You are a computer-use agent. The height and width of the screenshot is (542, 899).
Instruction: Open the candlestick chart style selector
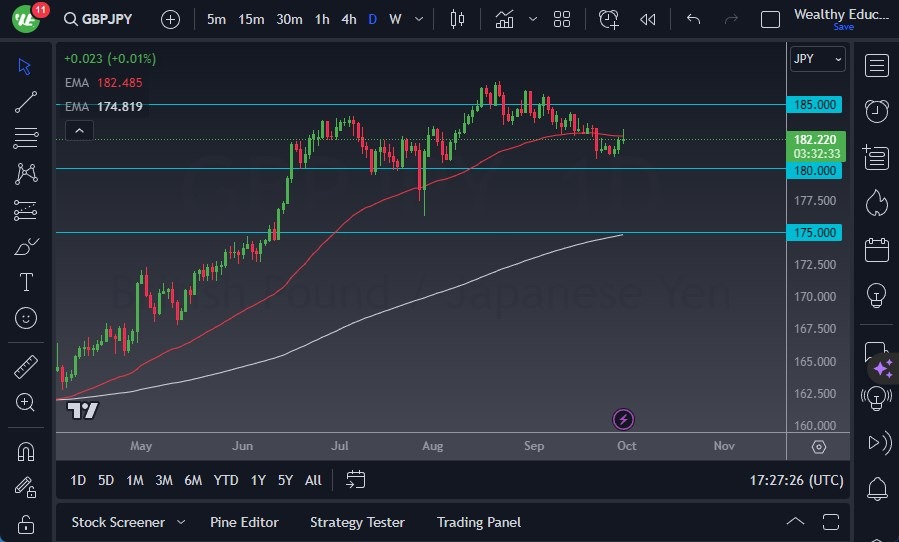click(458, 19)
